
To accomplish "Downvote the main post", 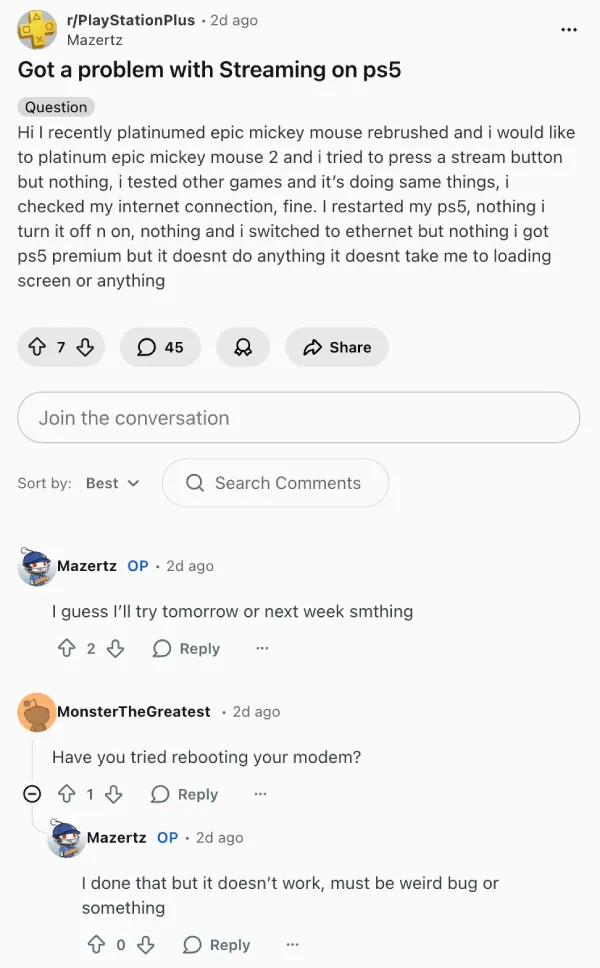I will pos(86,347).
